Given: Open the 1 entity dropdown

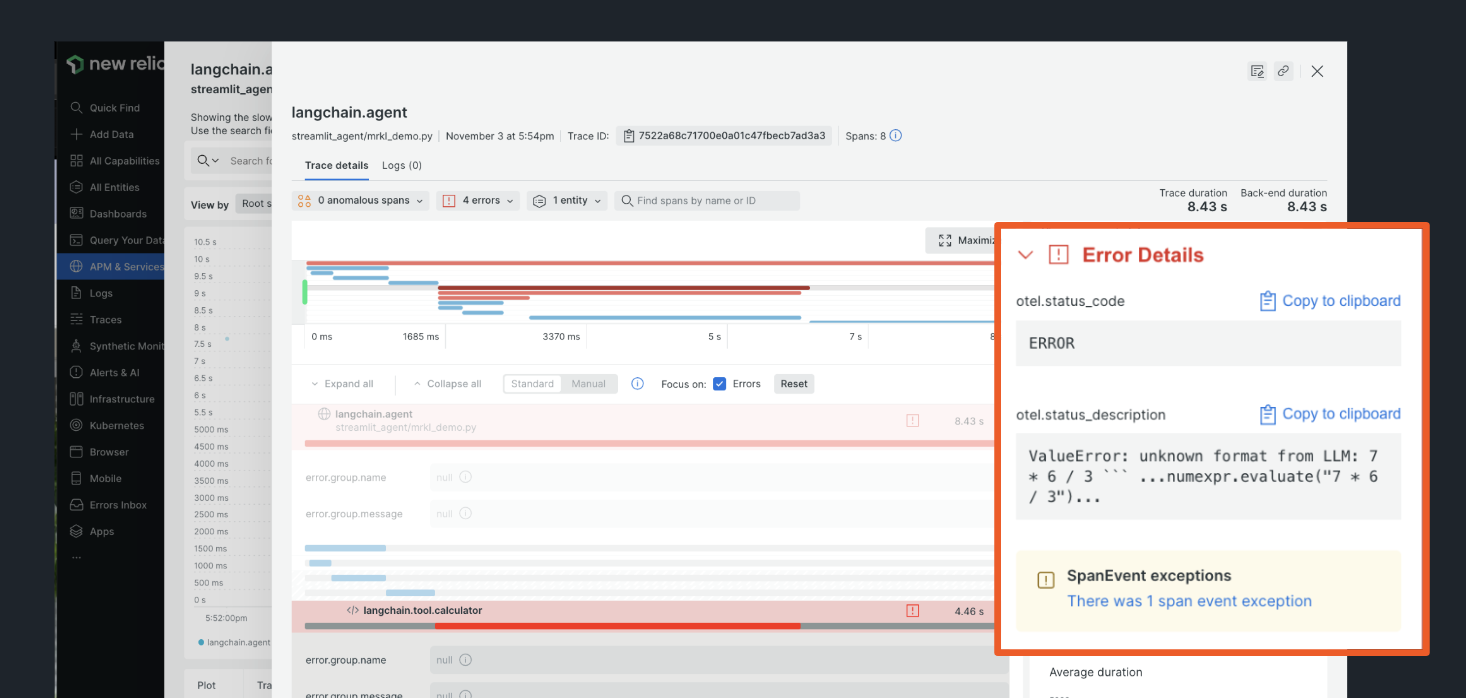Looking at the screenshot, I should [567, 200].
